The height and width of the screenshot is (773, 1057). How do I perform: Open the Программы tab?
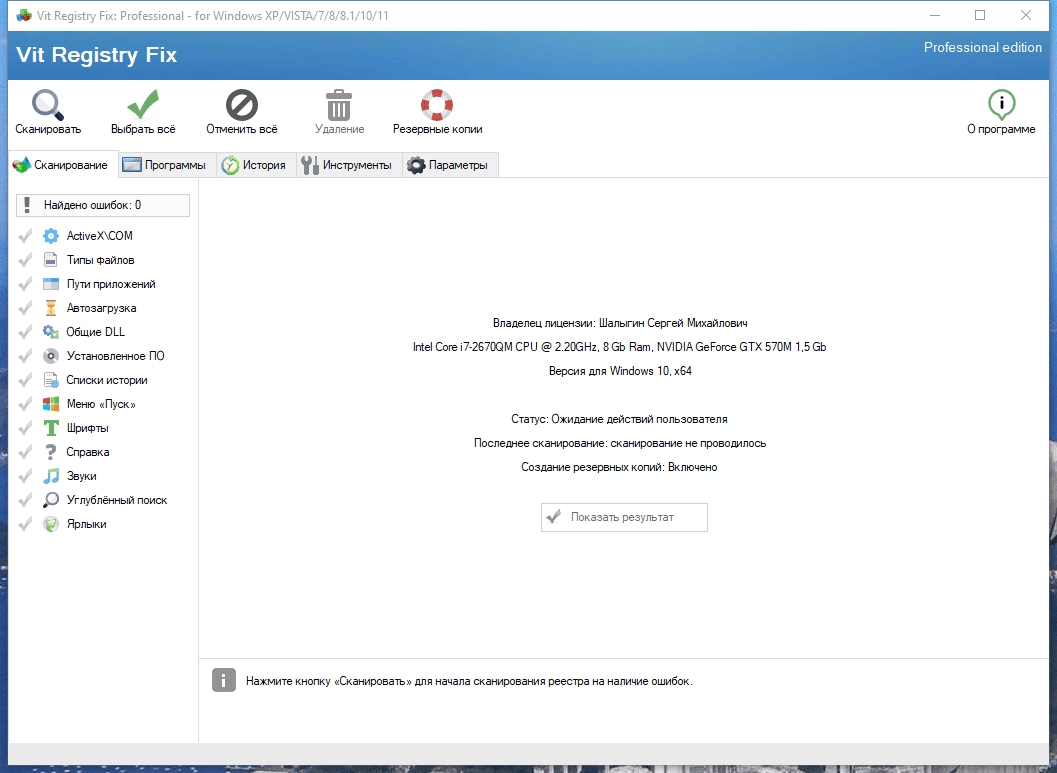click(168, 165)
